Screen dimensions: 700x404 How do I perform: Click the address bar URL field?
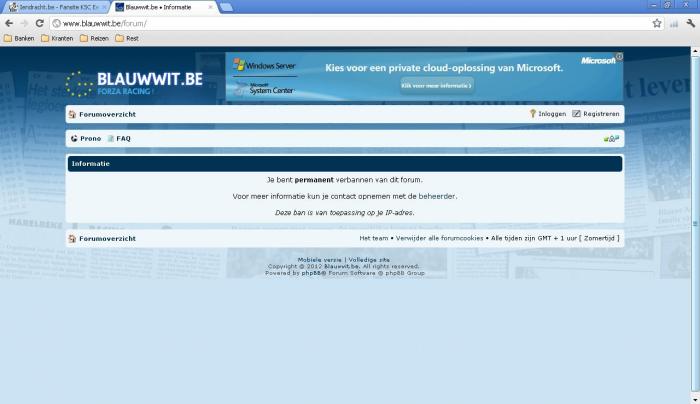350,23
